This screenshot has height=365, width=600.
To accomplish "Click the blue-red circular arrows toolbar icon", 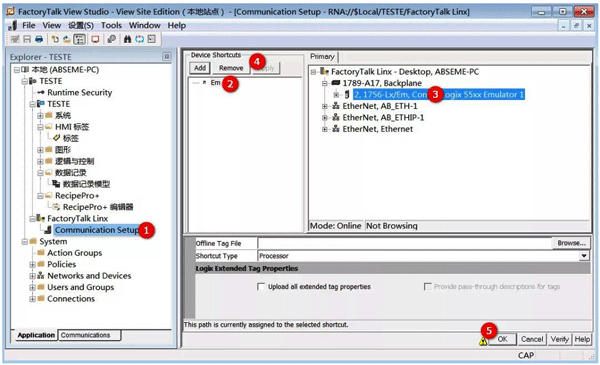I will (140, 39).
